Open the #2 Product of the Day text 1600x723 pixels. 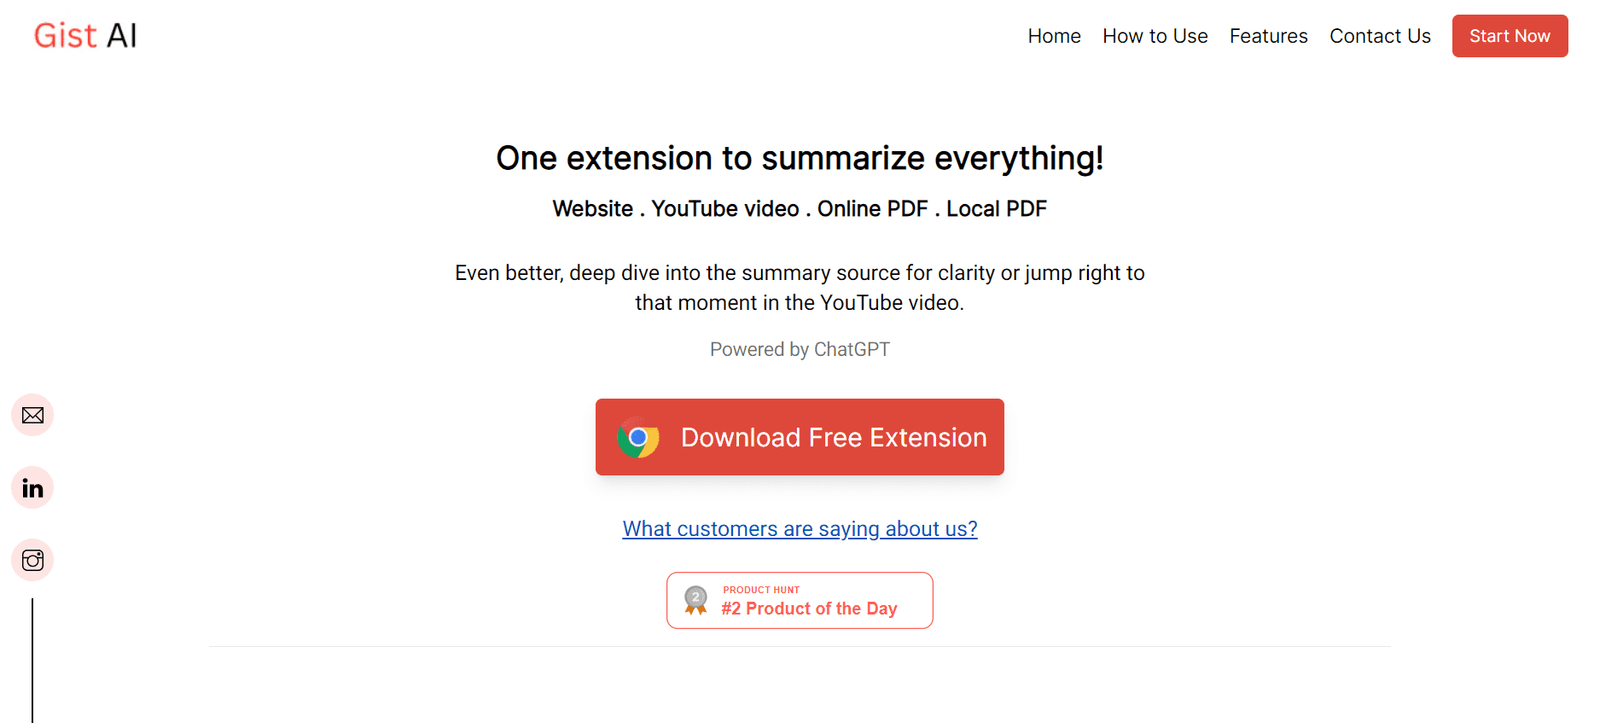point(809,609)
